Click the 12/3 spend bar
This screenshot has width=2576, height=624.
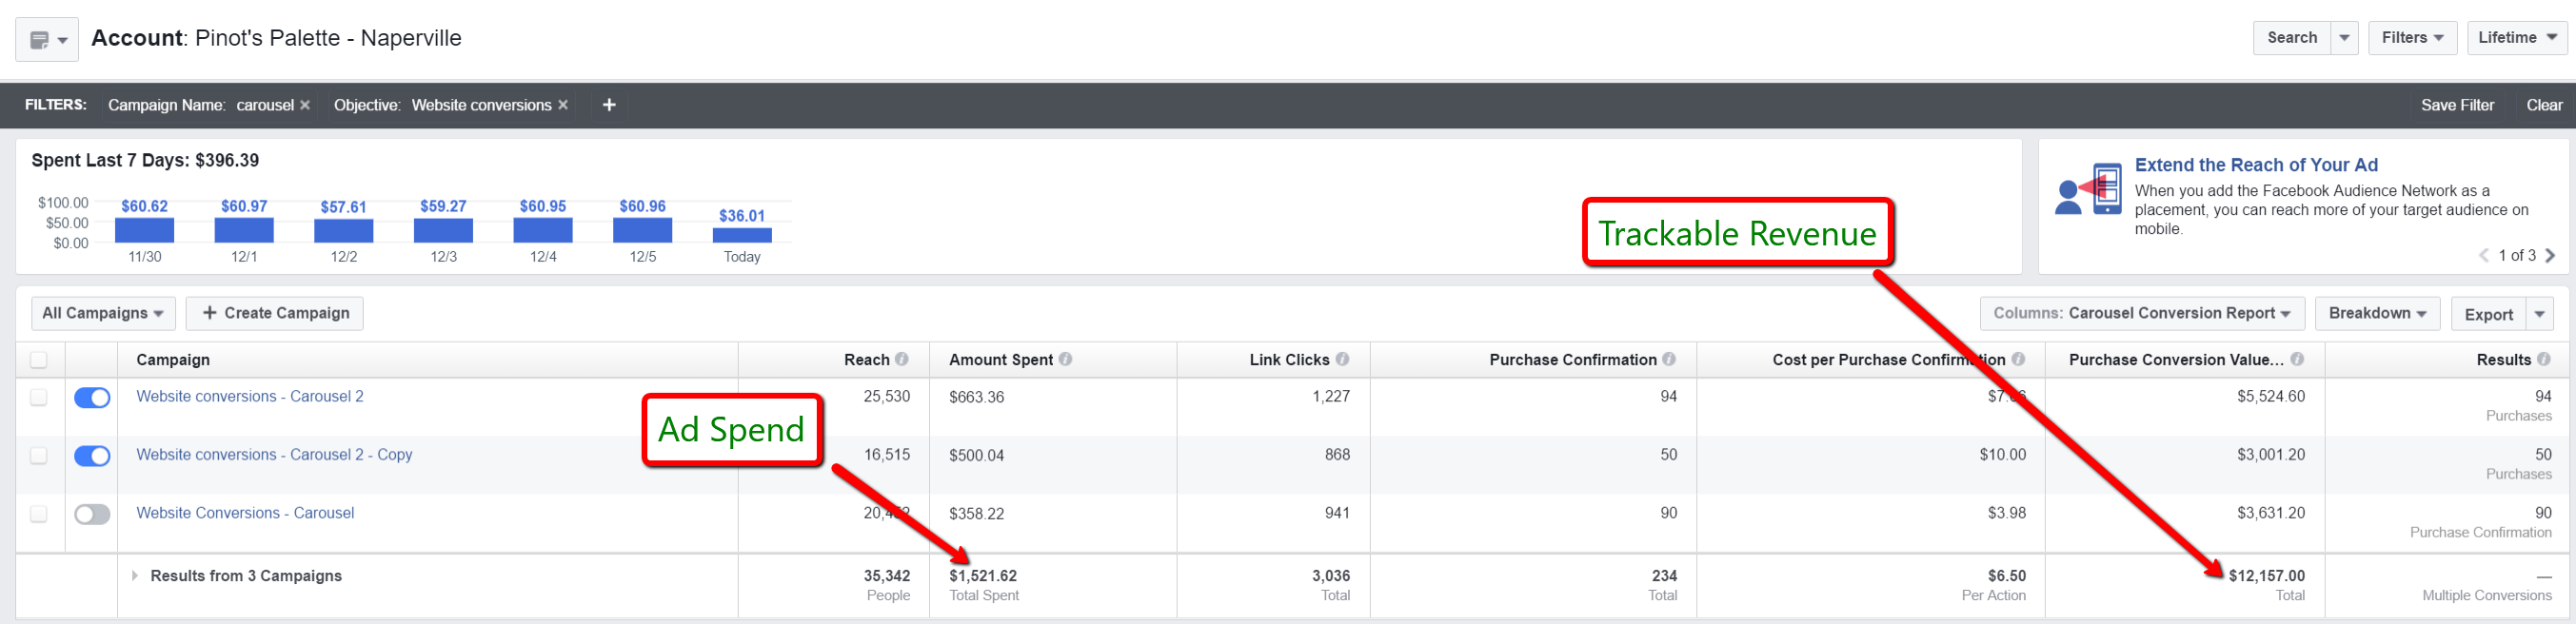443,230
